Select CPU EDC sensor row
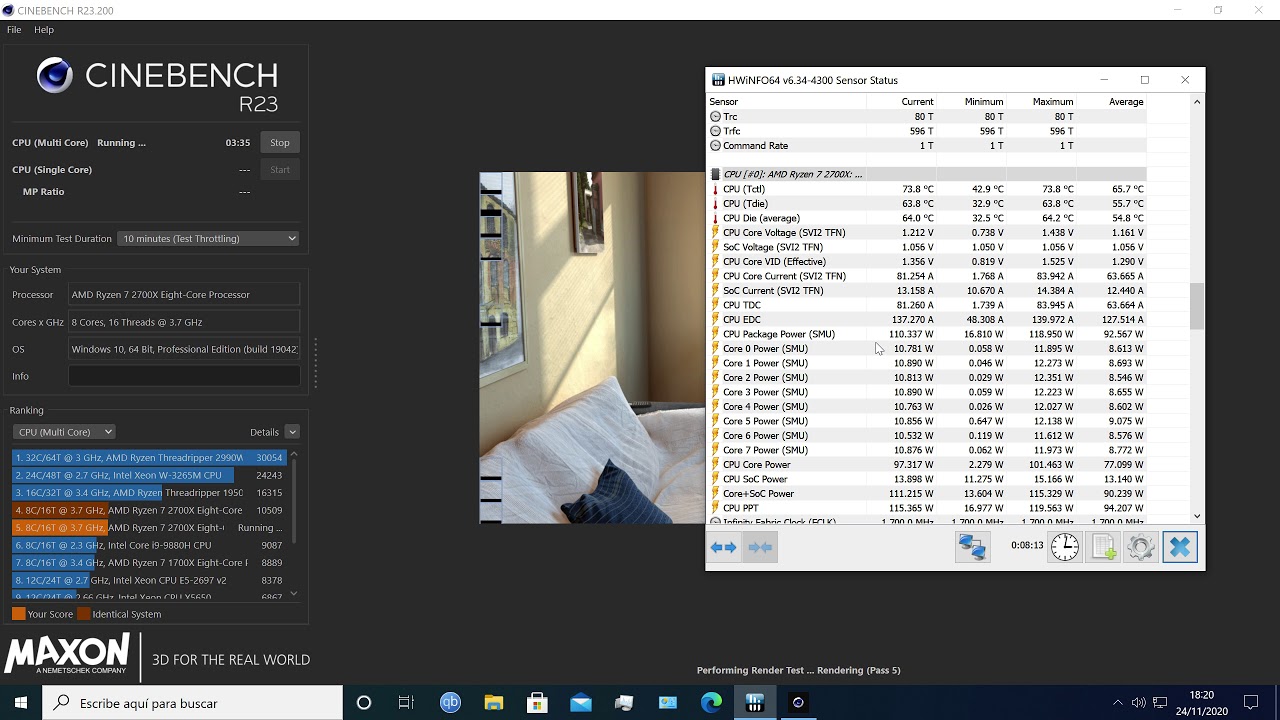1280x720 pixels. 927,320
